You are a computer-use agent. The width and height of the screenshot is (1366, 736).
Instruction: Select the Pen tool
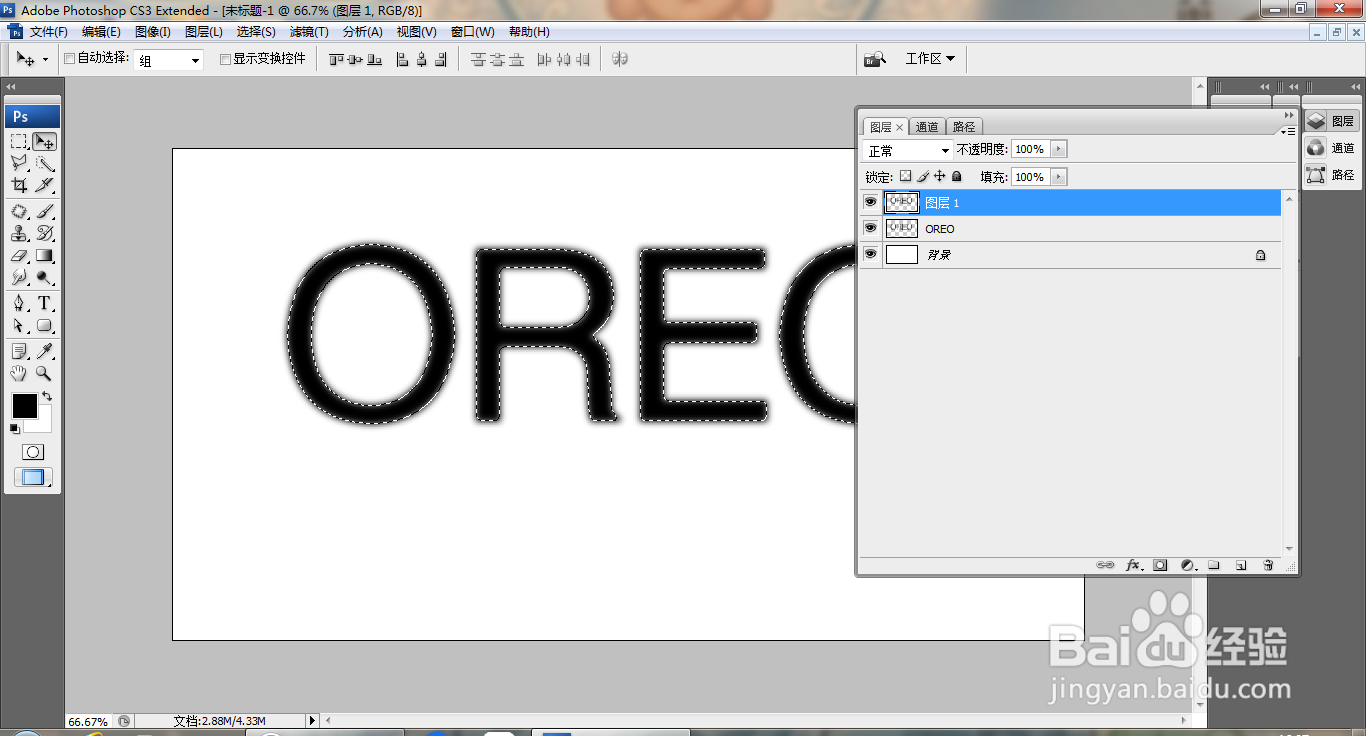point(19,304)
